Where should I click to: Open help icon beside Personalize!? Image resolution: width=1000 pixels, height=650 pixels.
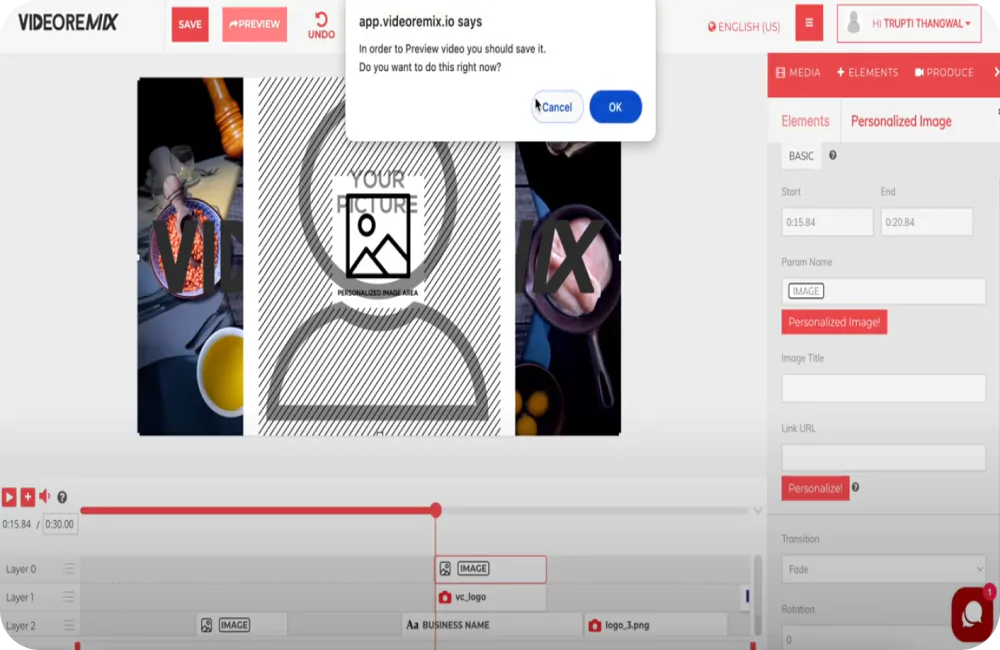[855, 487]
